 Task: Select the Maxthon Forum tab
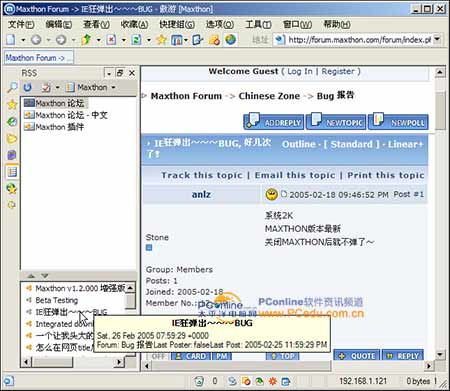(39, 58)
